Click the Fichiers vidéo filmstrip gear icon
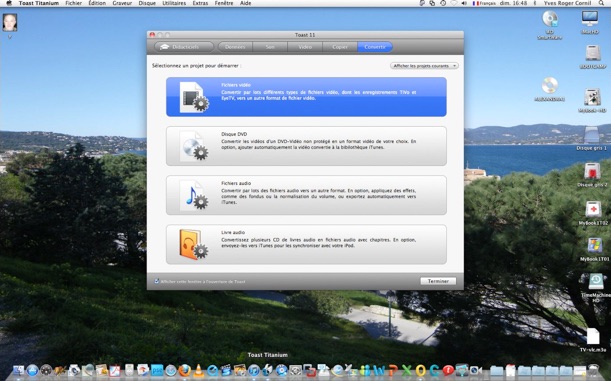 [194, 97]
